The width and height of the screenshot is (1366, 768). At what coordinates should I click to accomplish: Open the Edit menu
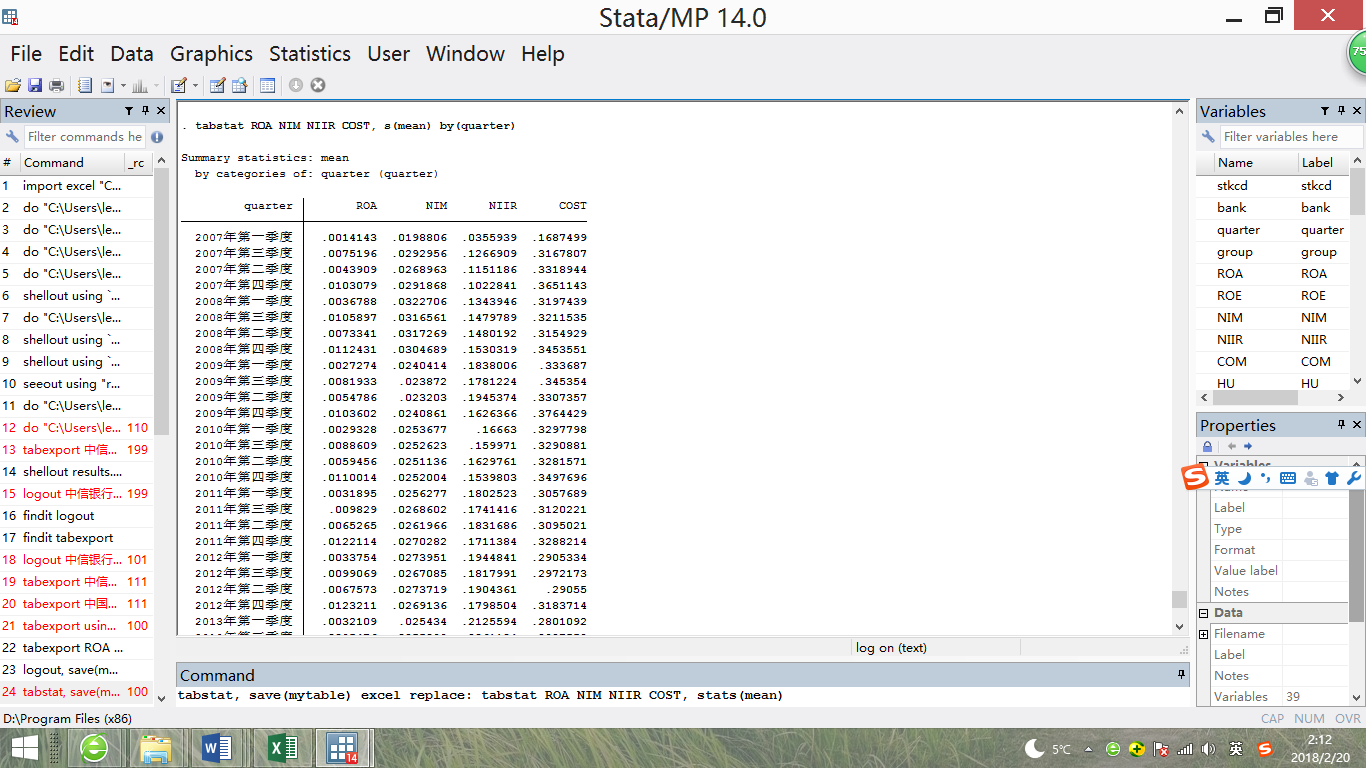[x=76, y=54]
